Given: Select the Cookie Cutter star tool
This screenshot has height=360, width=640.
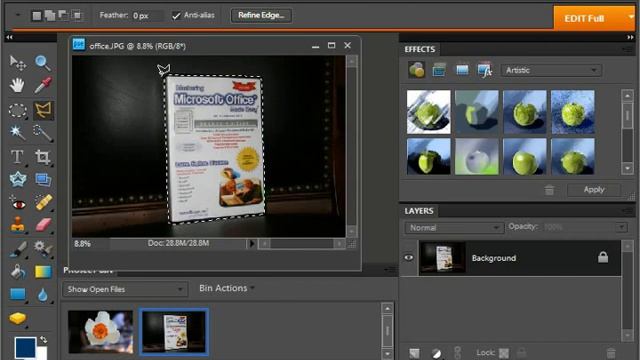Looking at the screenshot, I should click(x=18, y=180).
